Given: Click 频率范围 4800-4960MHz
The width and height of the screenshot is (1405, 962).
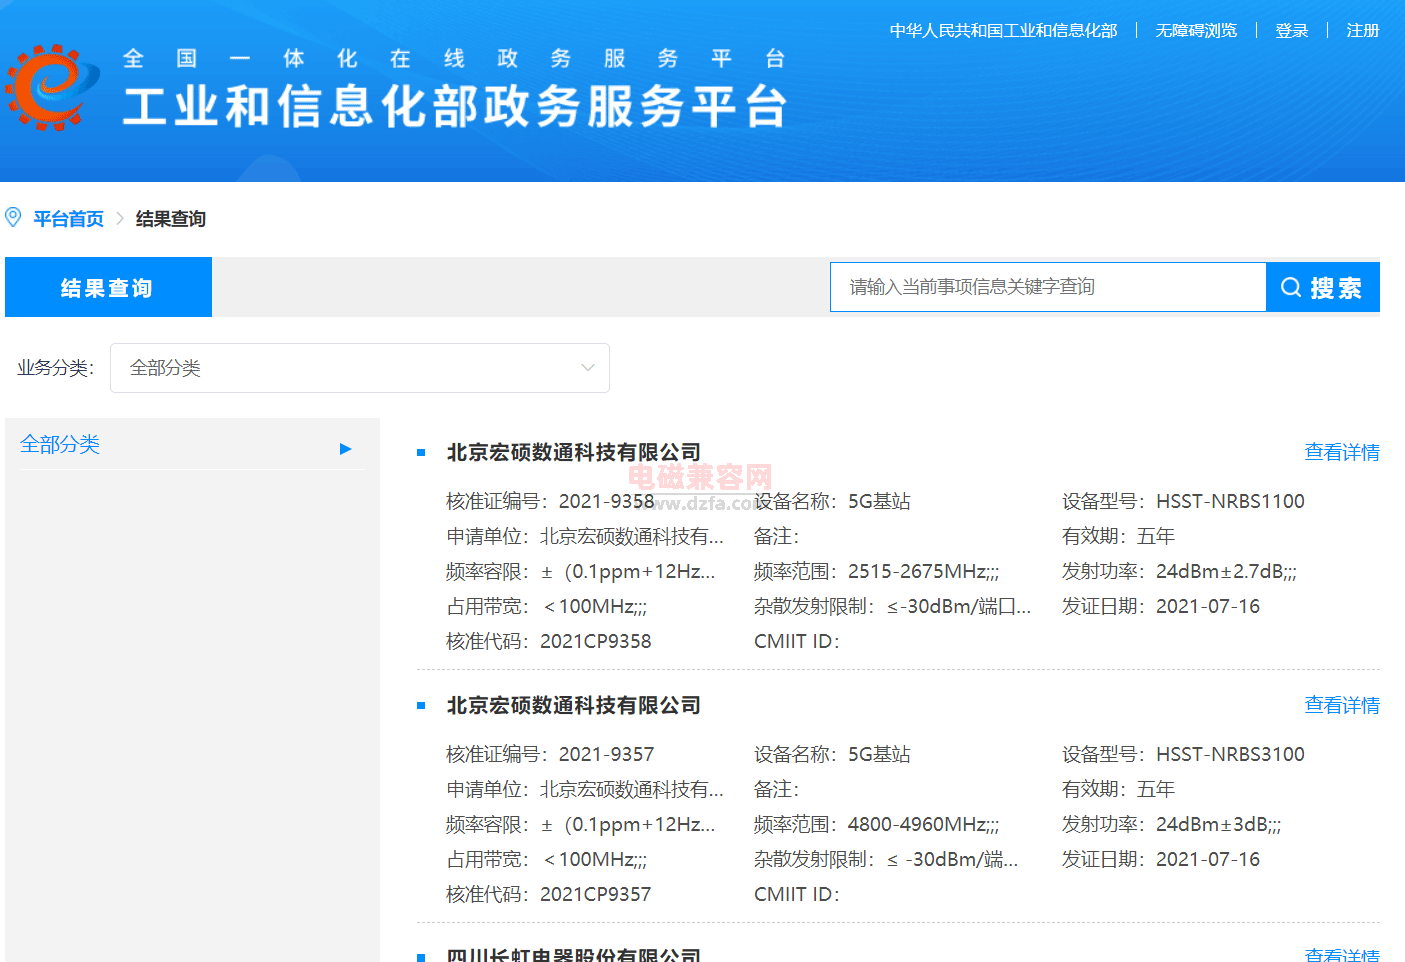Looking at the screenshot, I should (876, 824).
